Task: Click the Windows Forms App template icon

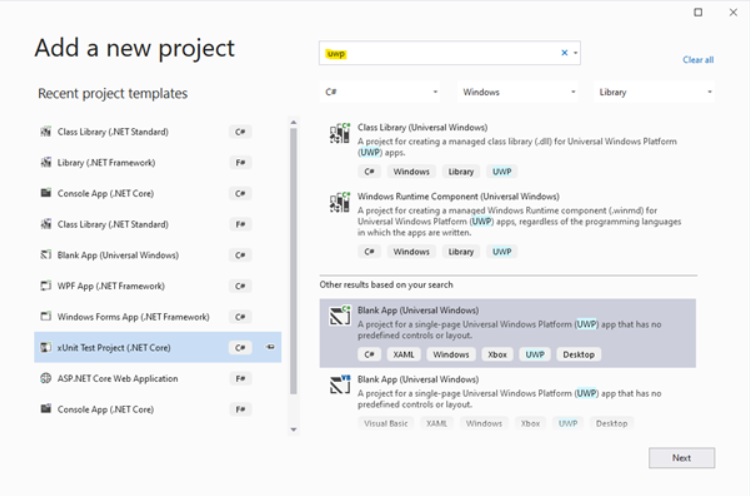Action: point(46,317)
